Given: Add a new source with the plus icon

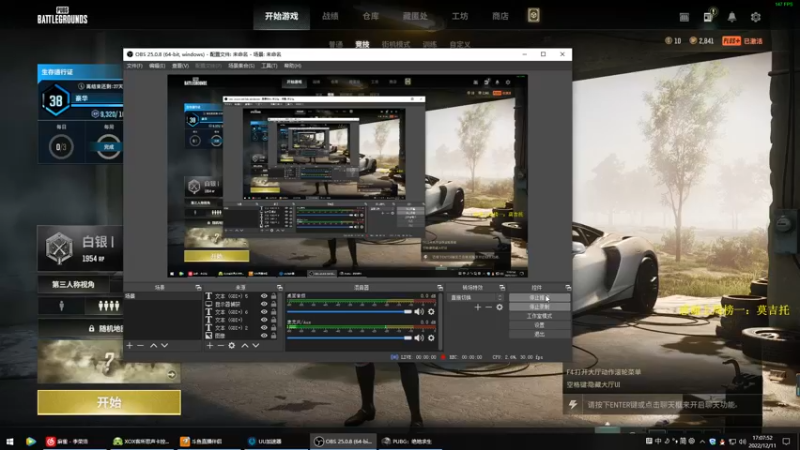Looking at the screenshot, I should point(210,345).
